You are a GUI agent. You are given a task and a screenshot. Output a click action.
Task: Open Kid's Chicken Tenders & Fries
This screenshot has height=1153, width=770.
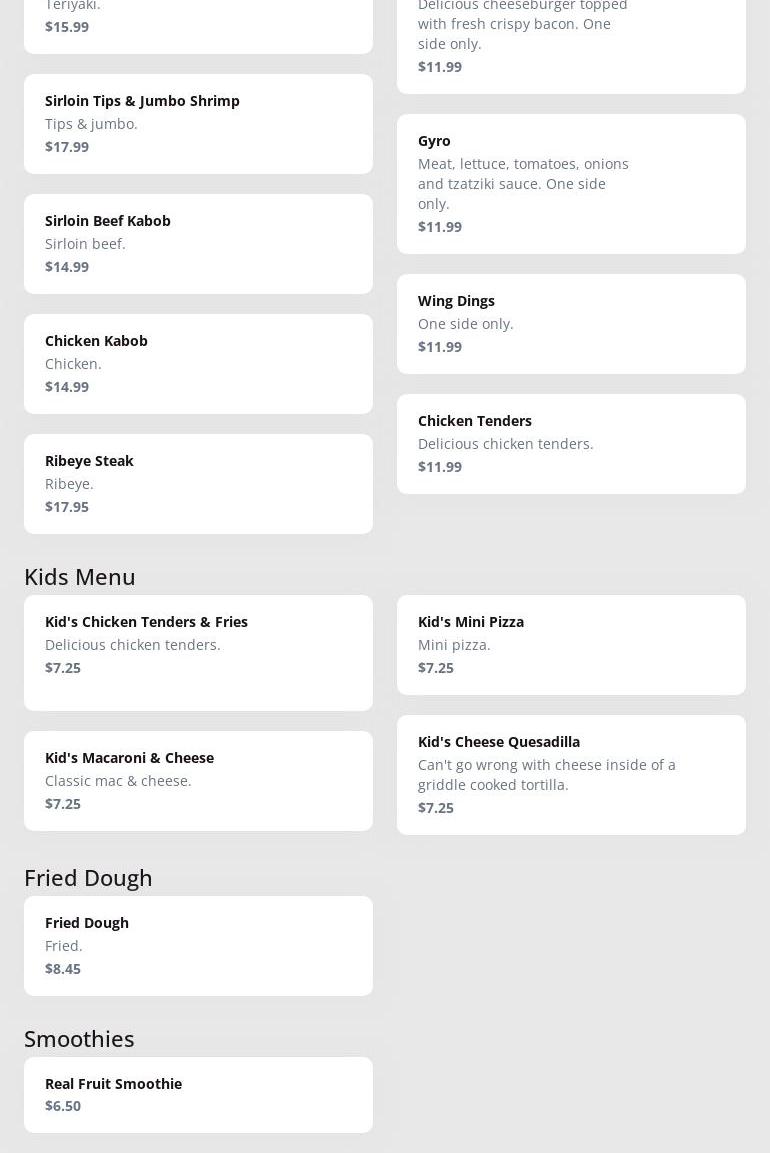coord(198,652)
